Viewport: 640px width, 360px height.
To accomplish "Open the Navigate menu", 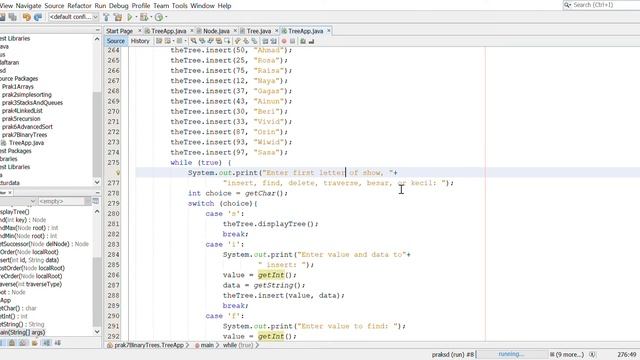I will click(28, 6).
